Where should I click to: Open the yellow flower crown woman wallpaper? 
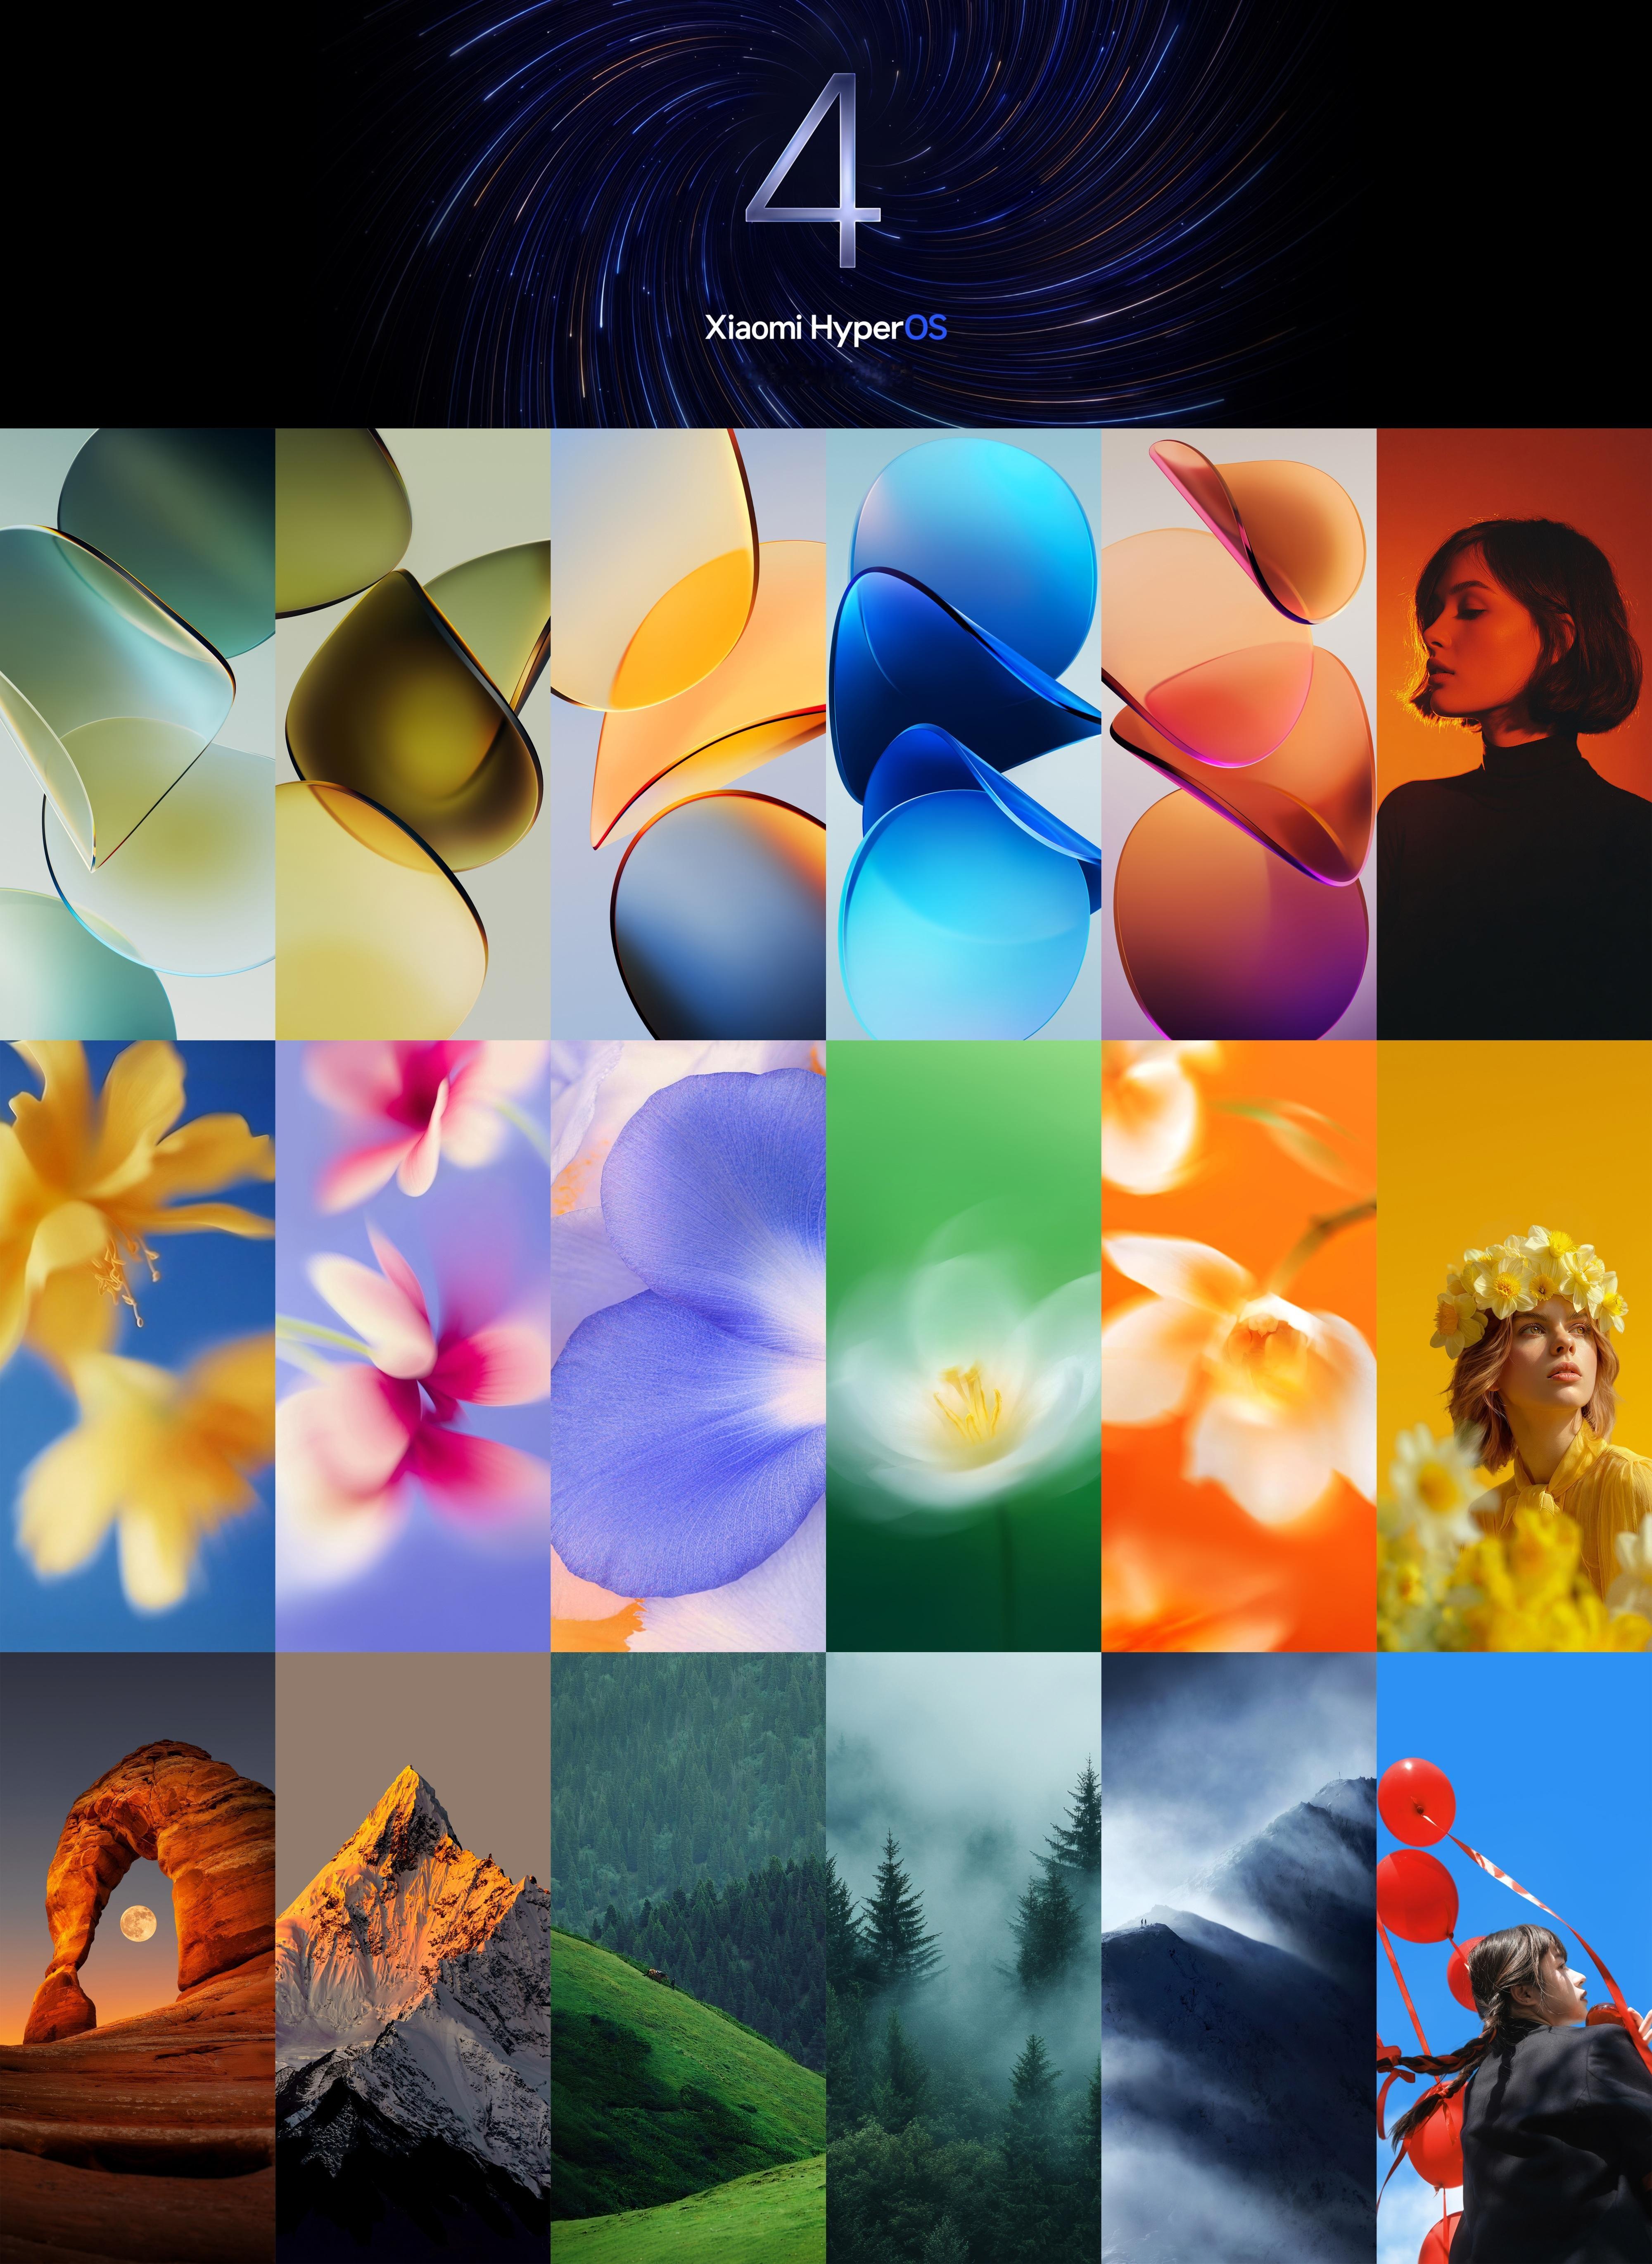1514,1346
